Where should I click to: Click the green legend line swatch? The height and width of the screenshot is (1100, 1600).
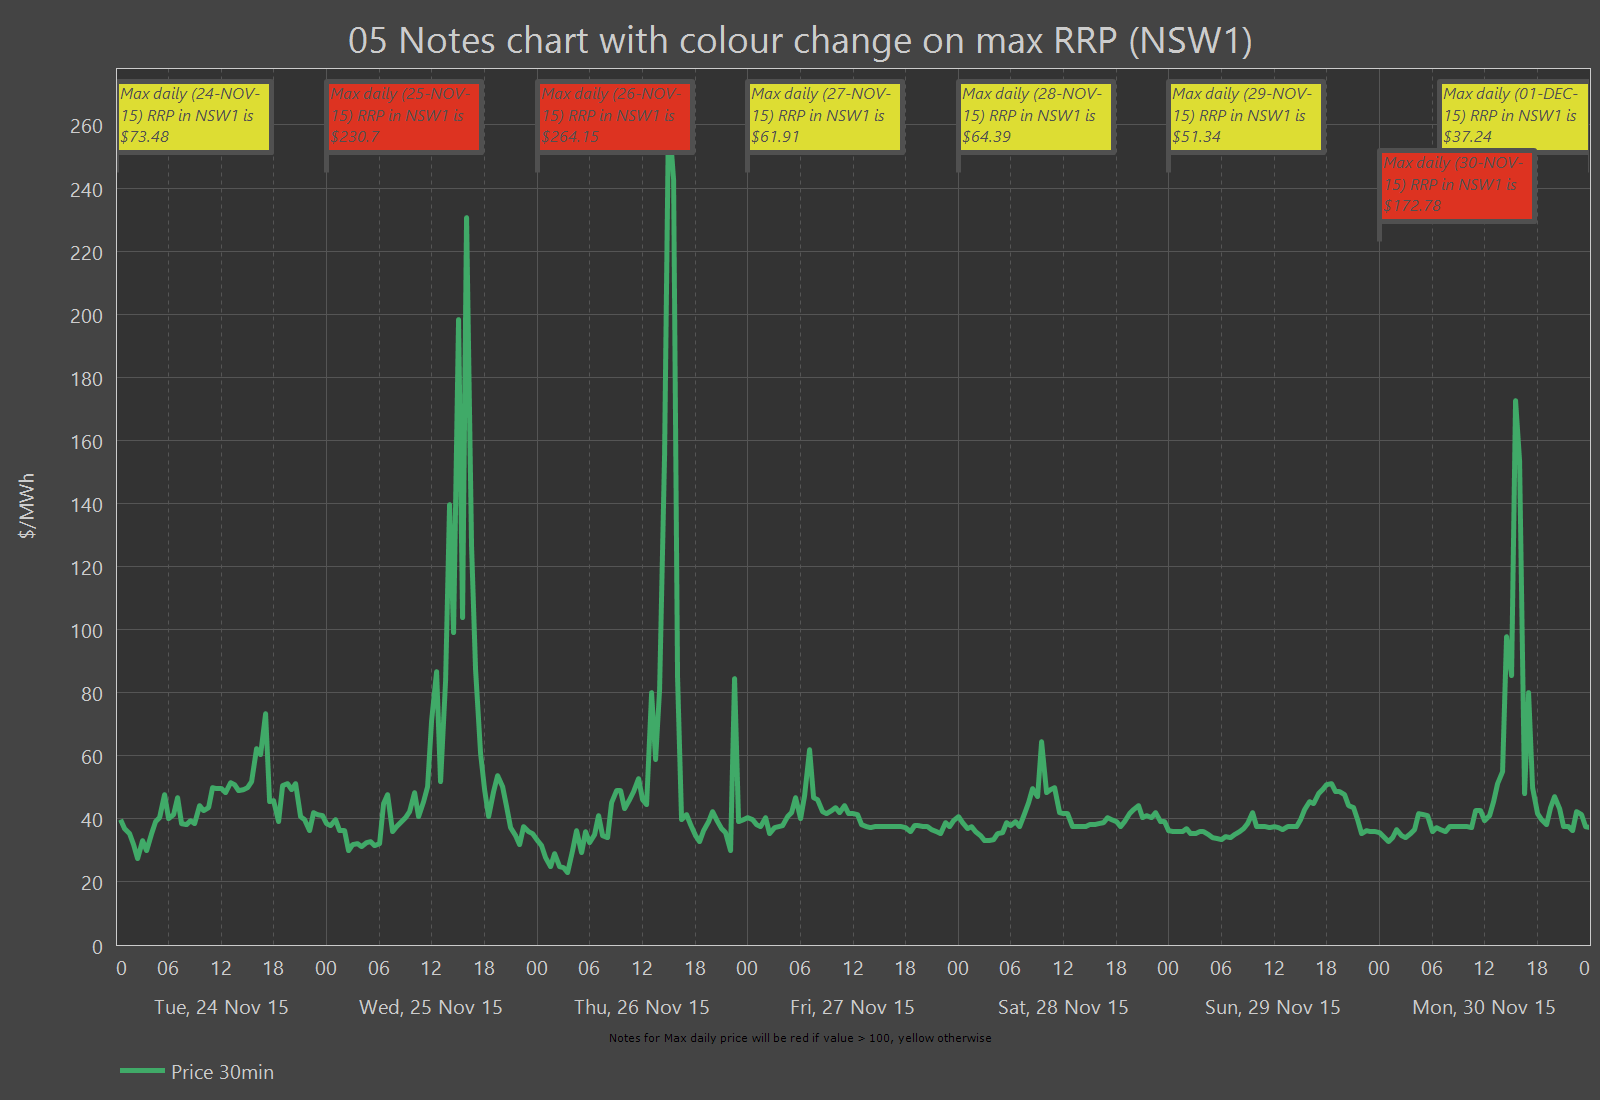click(x=142, y=1071)
